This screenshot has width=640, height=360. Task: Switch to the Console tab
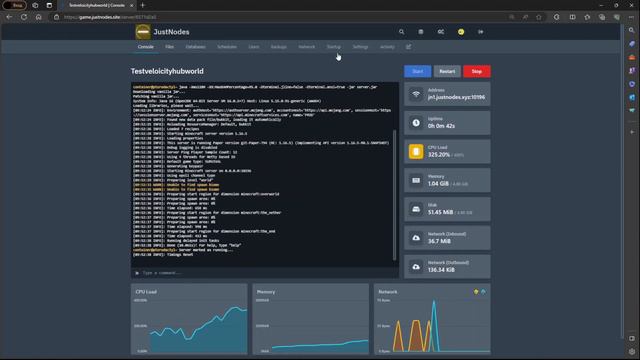(x=146, y=47)
